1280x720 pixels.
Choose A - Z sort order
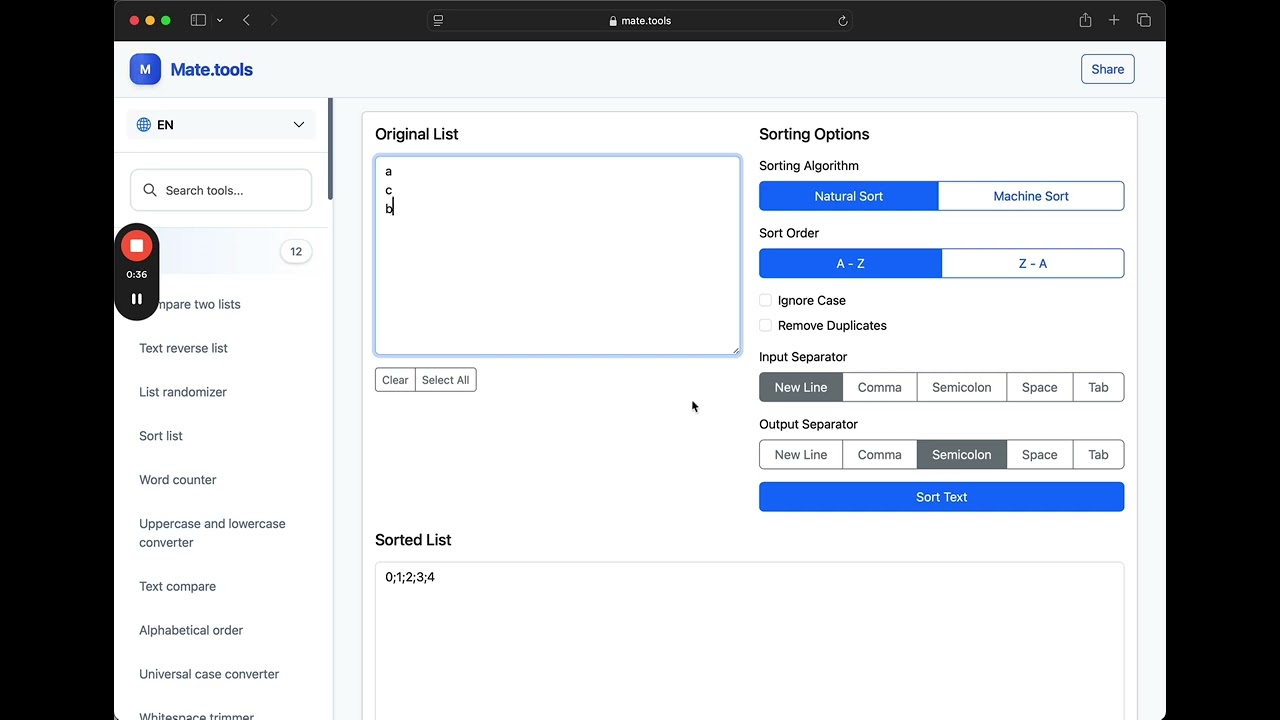(x=850, y=263)
